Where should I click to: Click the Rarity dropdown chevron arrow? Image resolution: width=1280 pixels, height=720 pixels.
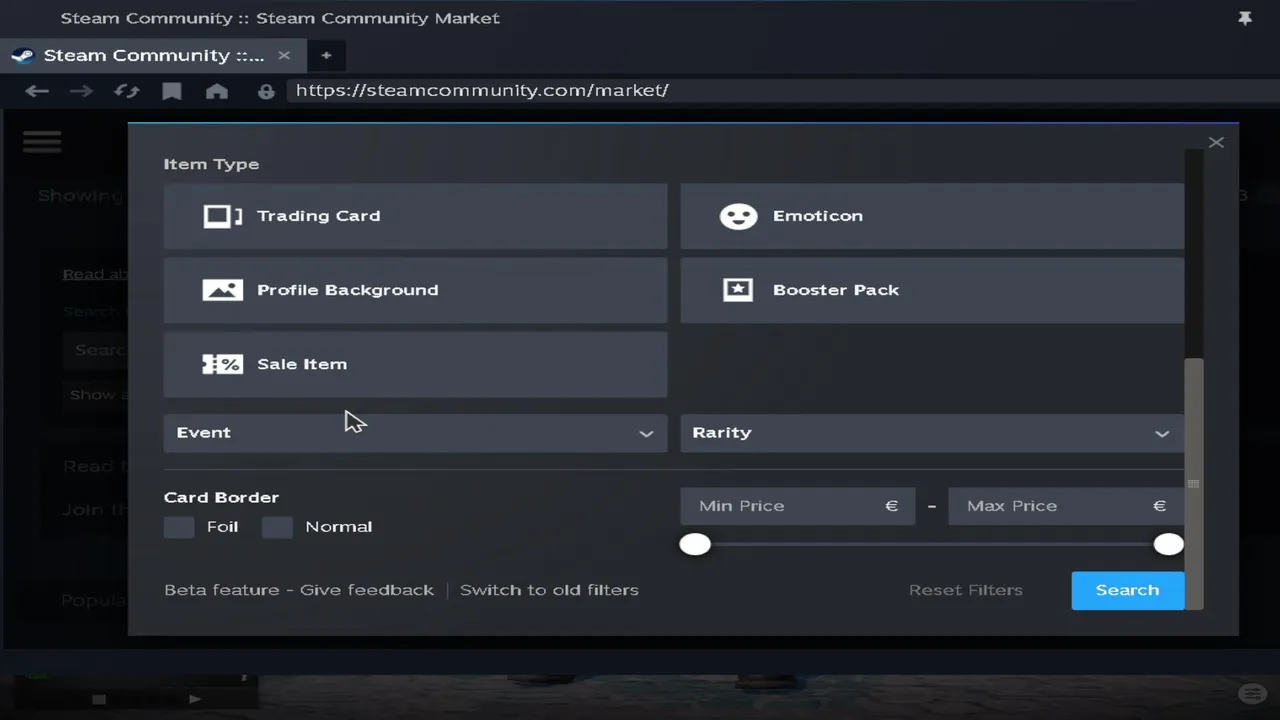point(1162,434)
